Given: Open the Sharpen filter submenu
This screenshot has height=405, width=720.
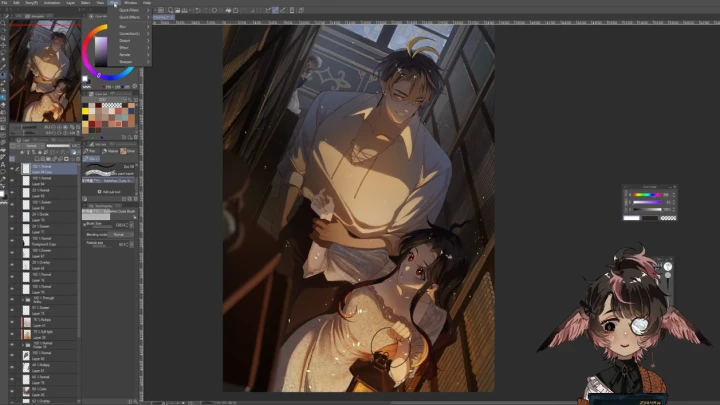Looking at the screenshot, I should 126,61.
